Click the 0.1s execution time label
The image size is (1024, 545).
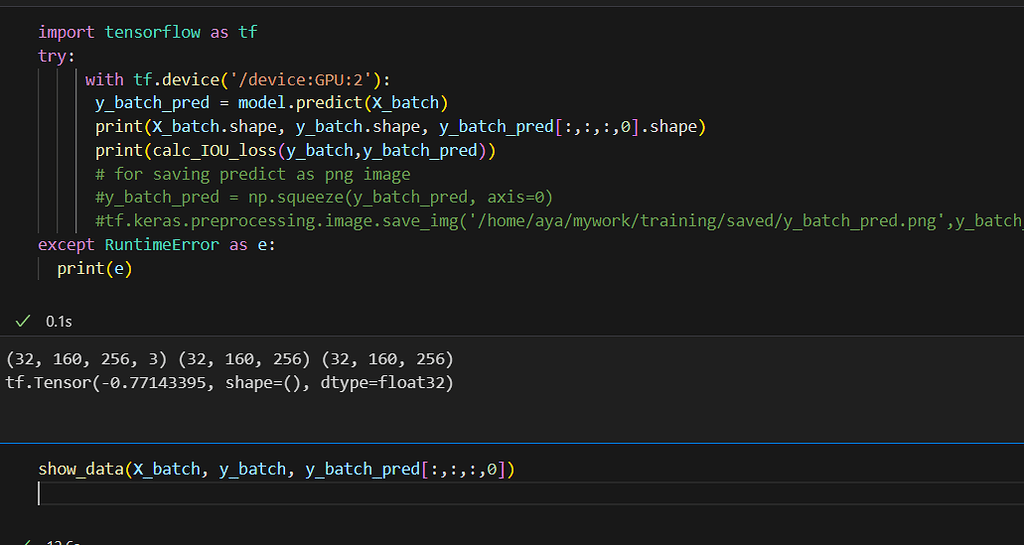(58, 321)
